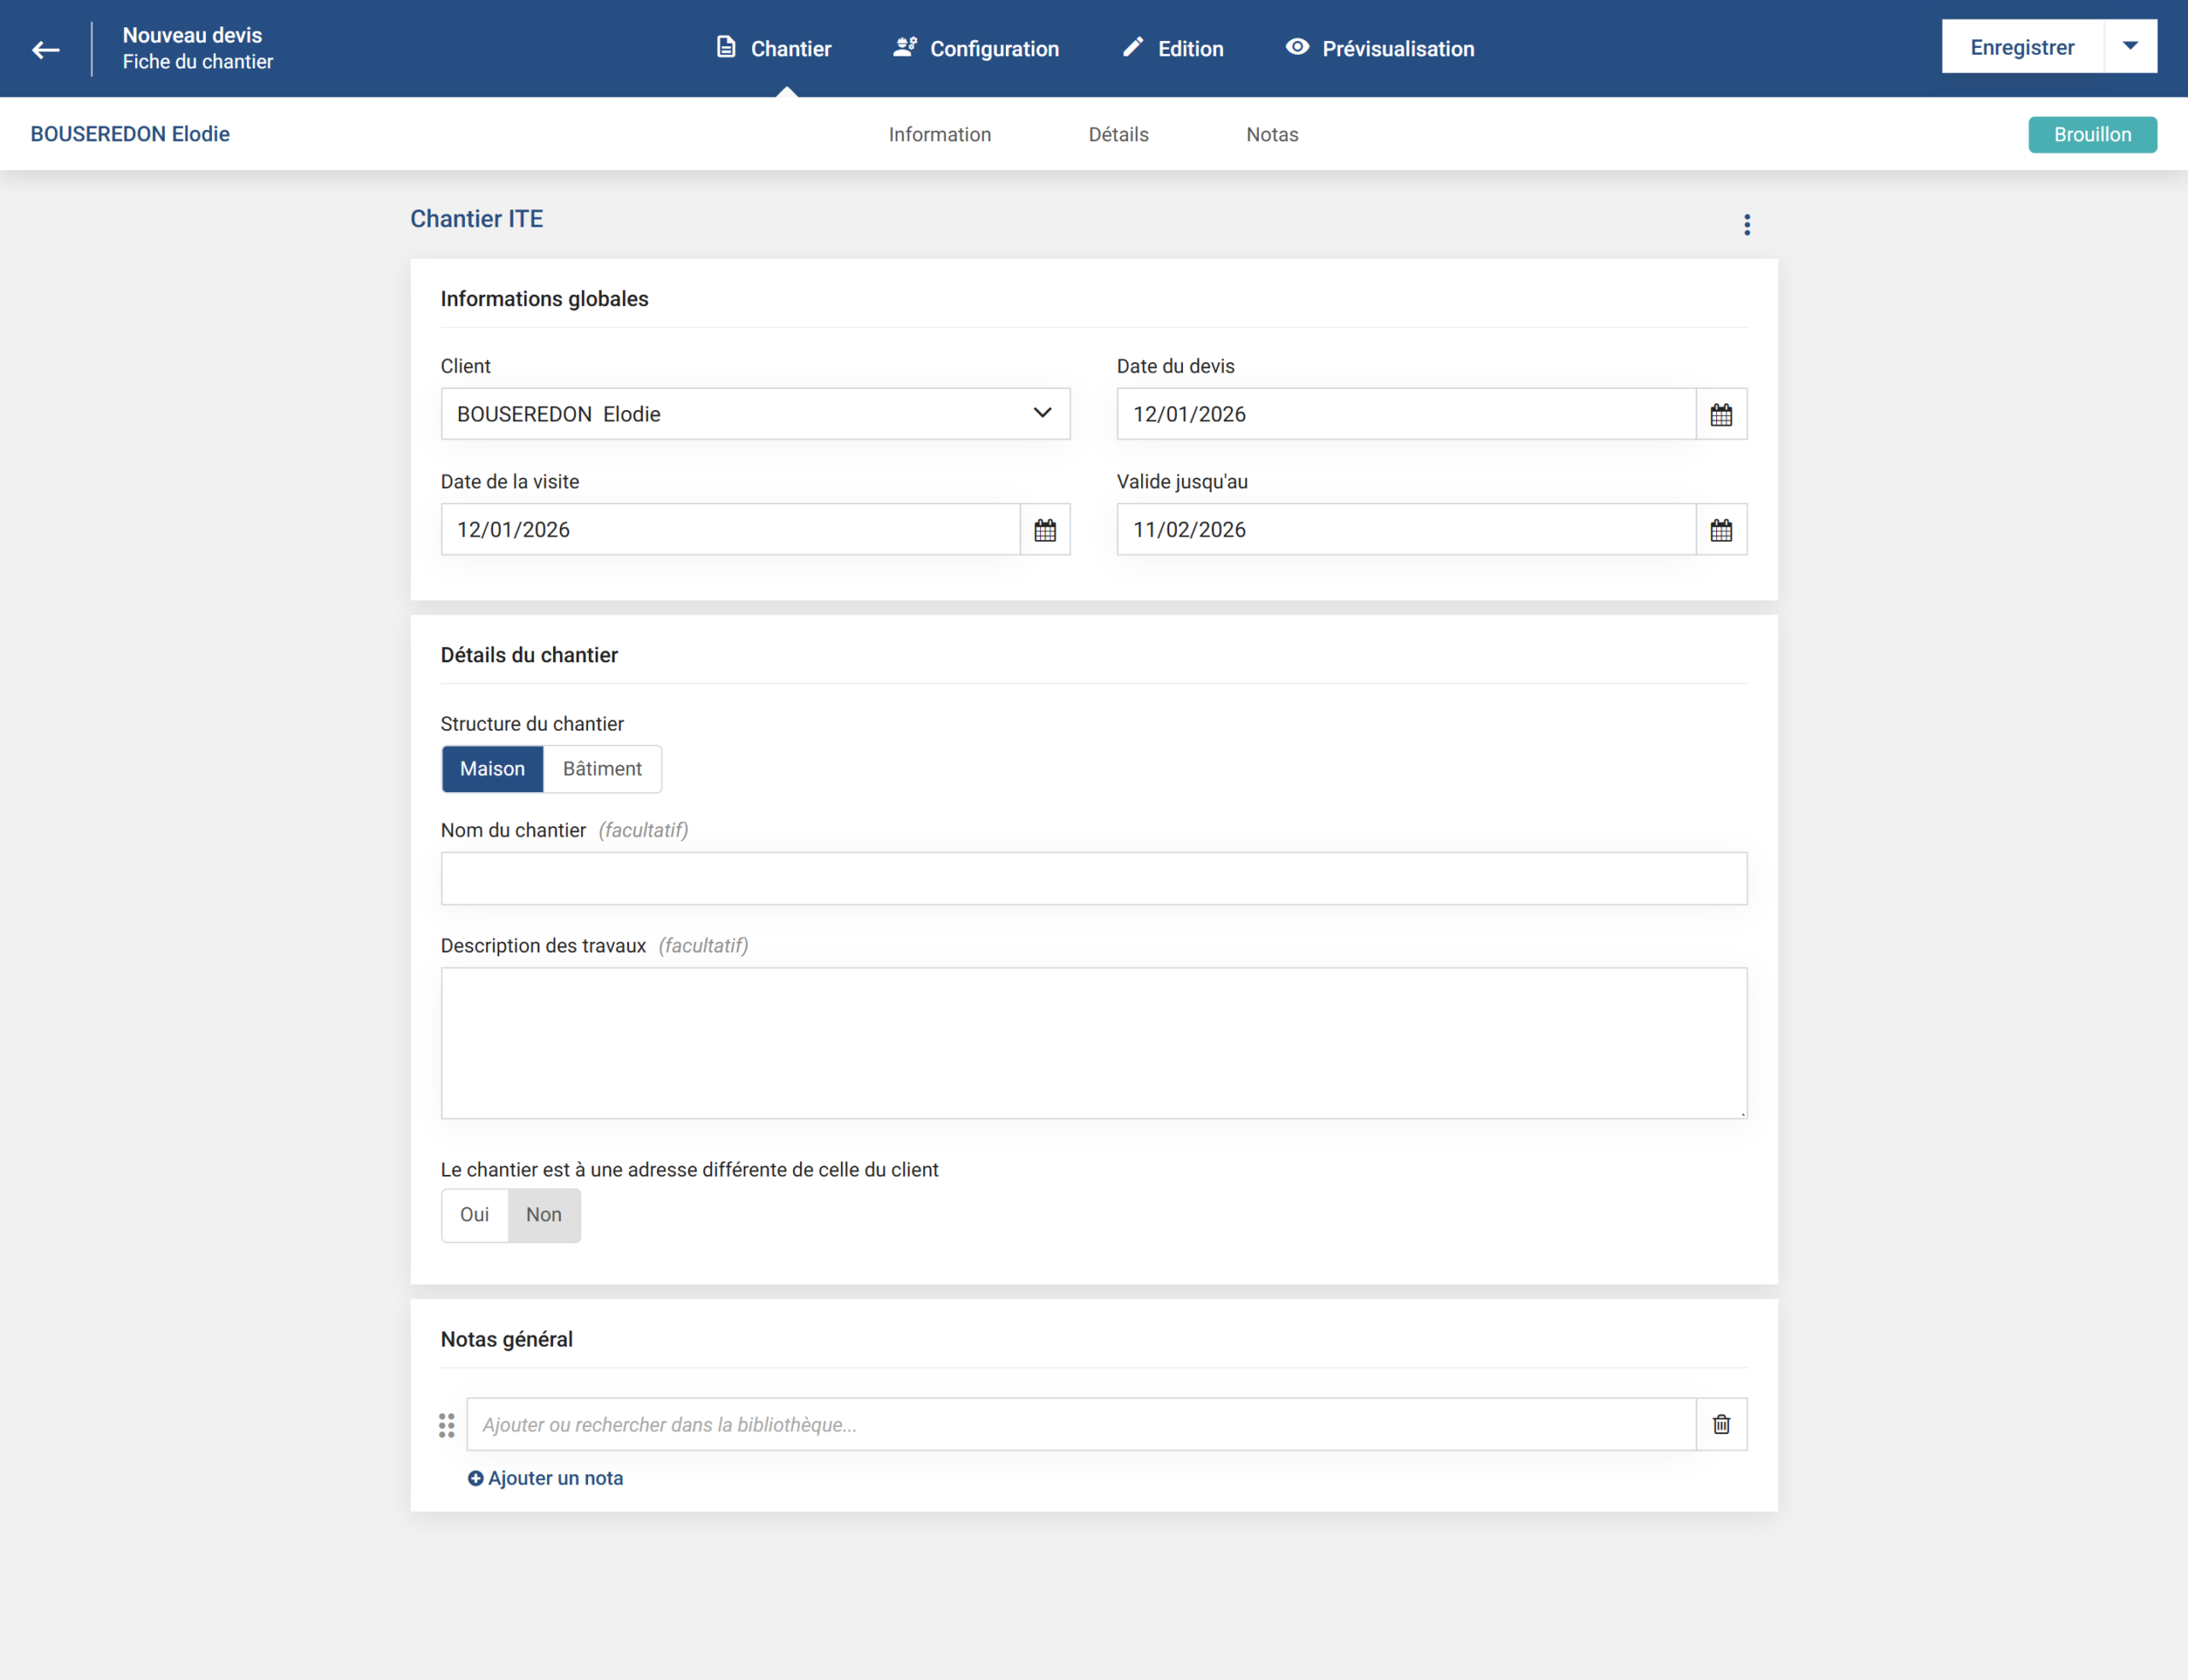This screenshot has height=1680, width=2188.
Task: Focus the Nom du chantier field
Action: (x=1093, y=879)
